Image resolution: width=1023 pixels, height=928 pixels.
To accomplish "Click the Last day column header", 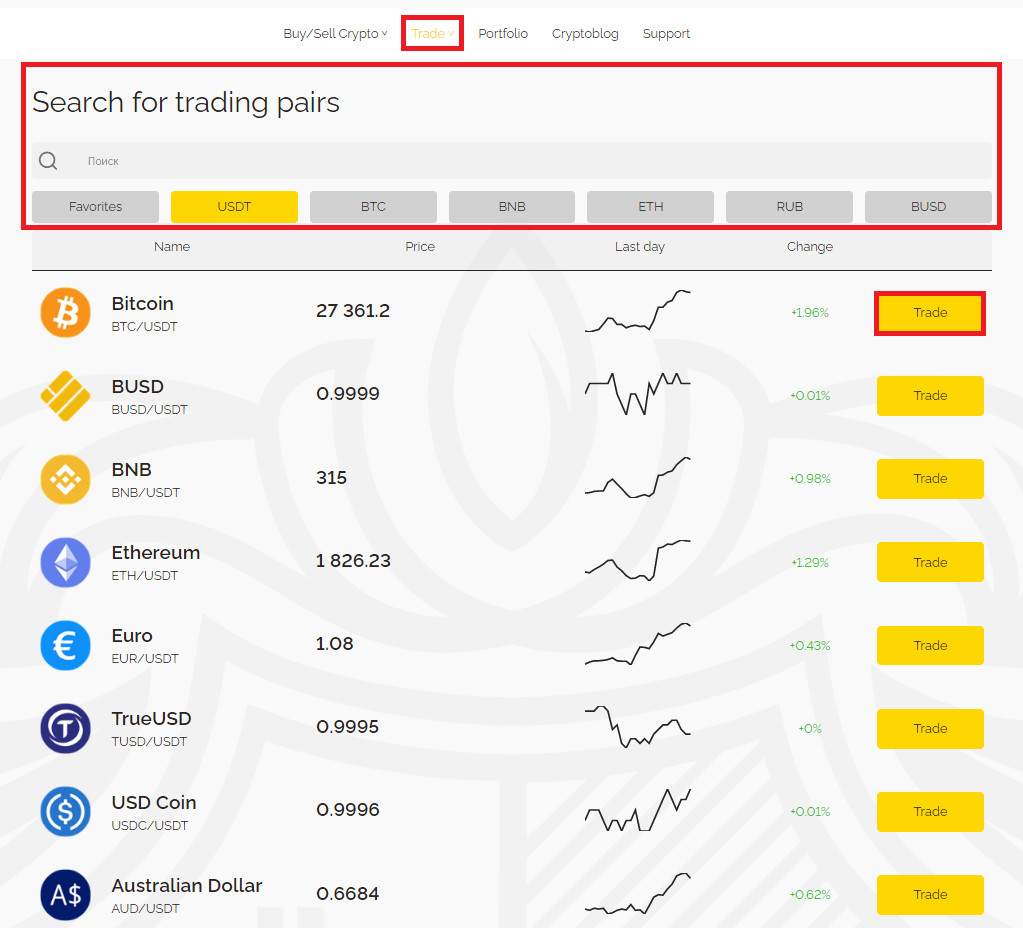I will pyautogui.click(x=639, y=247).
